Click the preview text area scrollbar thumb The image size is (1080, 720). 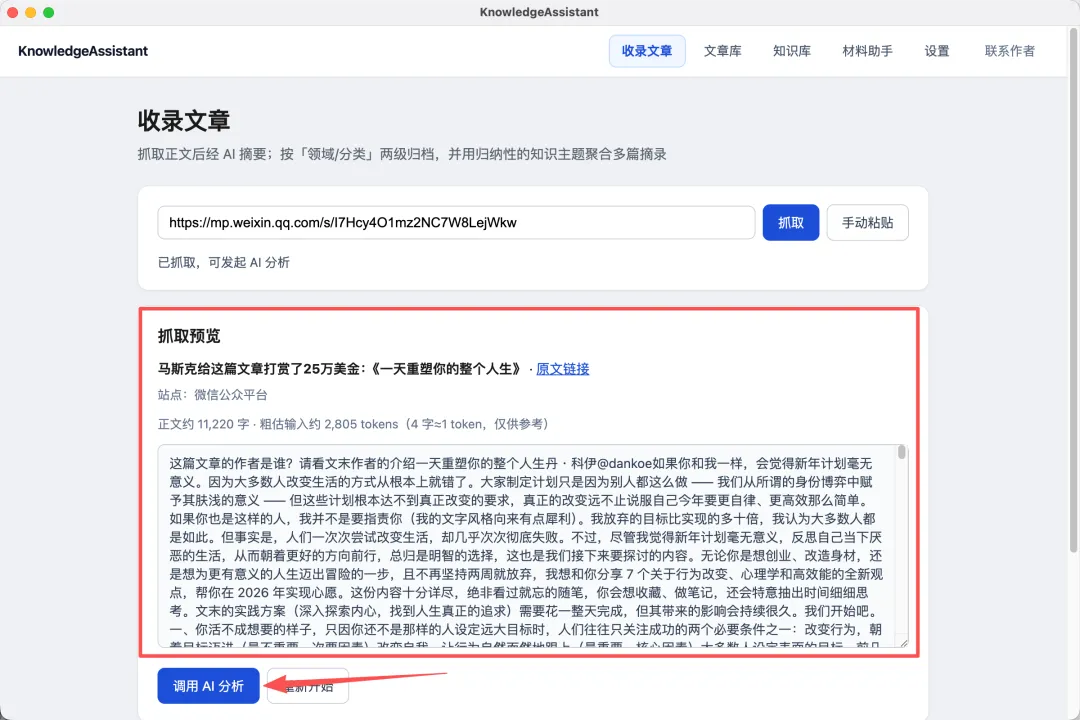tap(902, 453)
